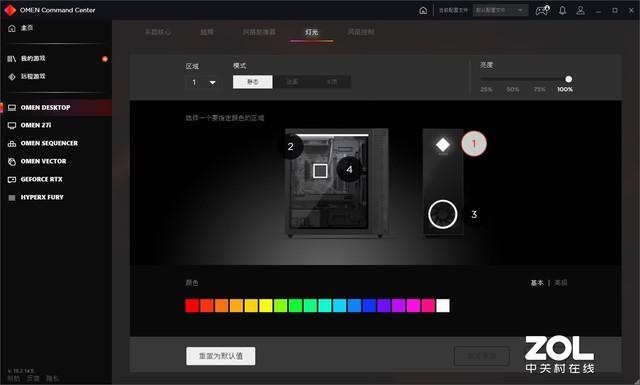Set brightness to 75% mark
This screenshot has height=385, width=640.
[x=539, y=89]
